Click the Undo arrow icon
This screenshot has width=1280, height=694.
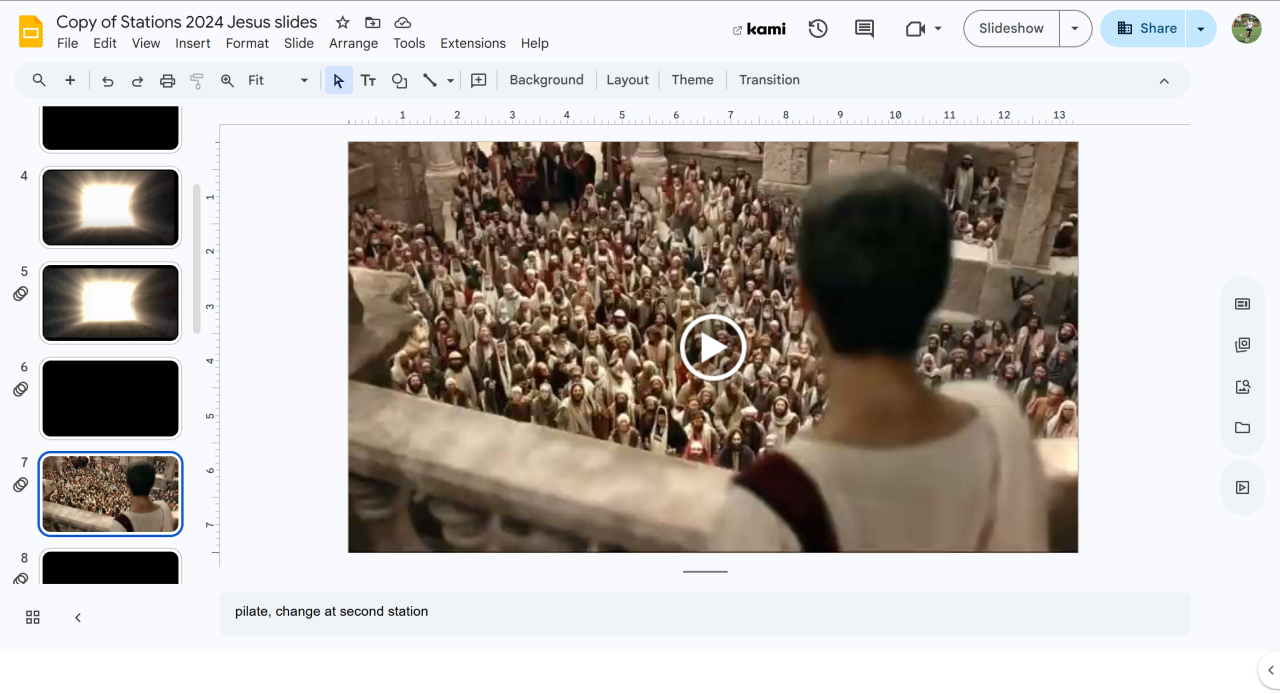108,81
